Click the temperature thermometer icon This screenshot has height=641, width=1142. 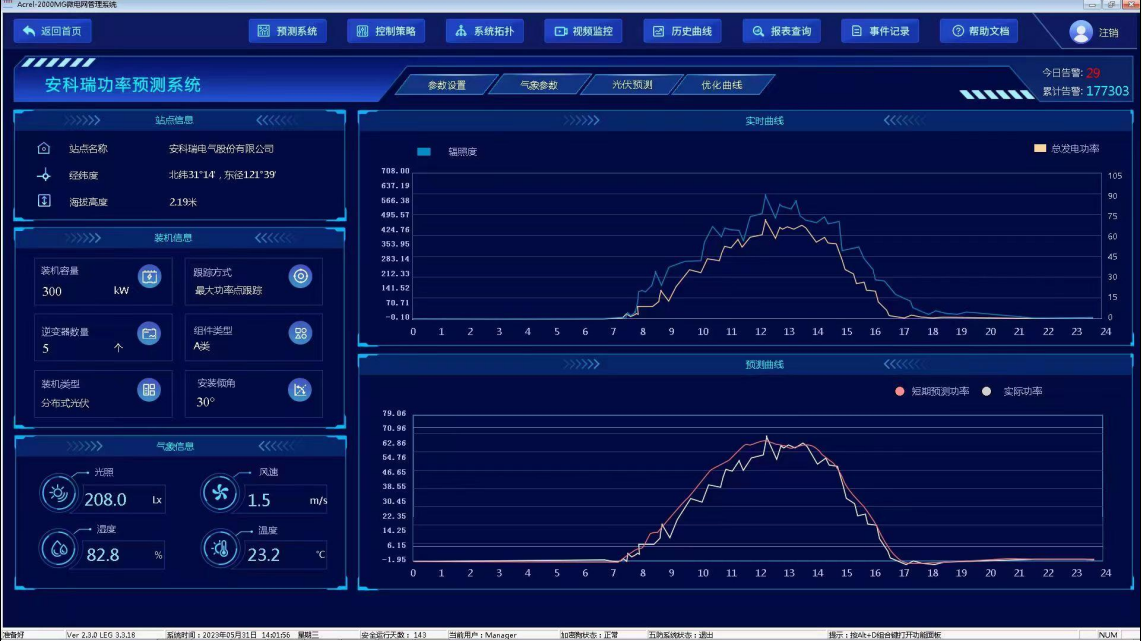click(219, 548)
